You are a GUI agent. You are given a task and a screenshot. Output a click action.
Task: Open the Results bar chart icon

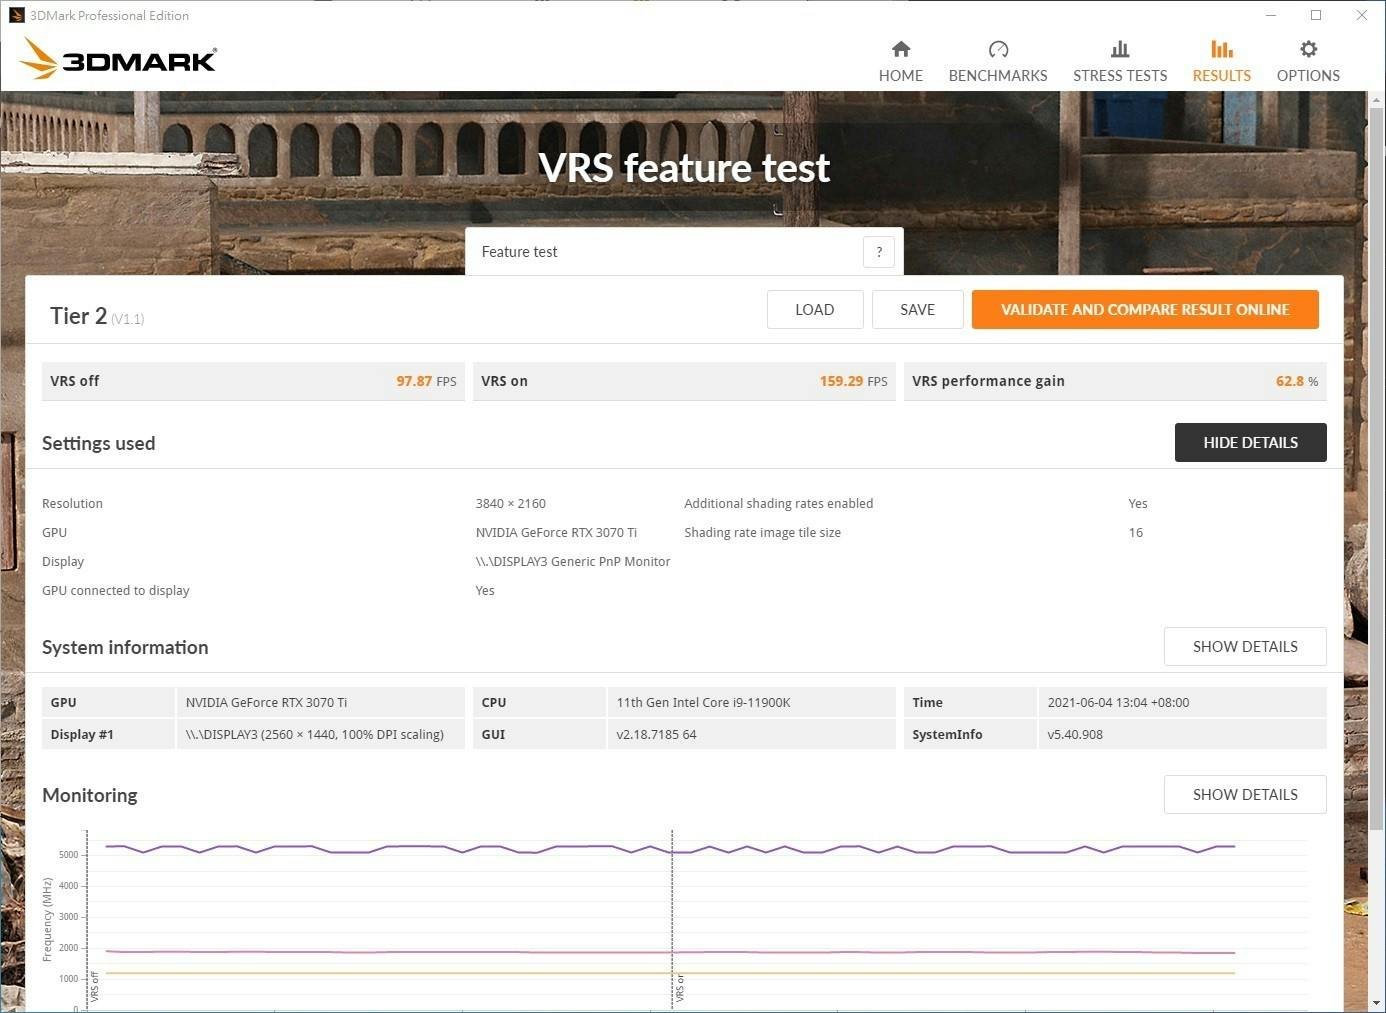(1222, 49)
